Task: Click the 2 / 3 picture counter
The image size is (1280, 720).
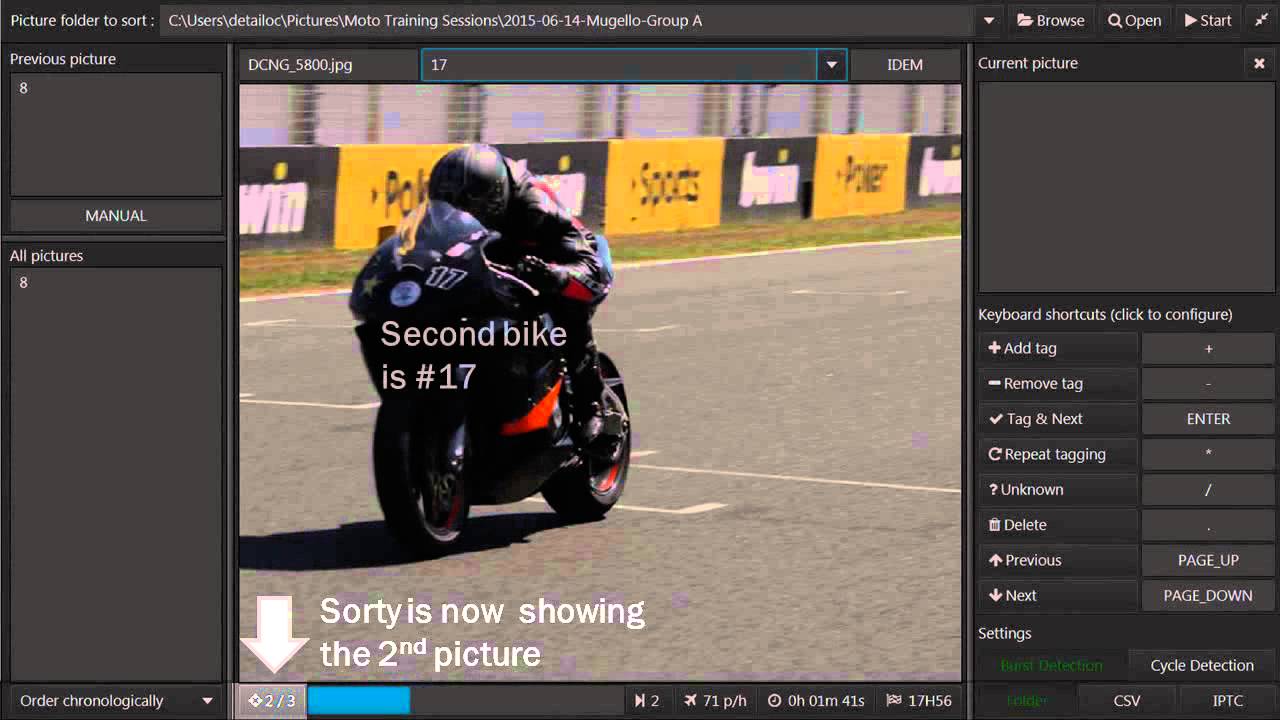Action: pos(272,701)
